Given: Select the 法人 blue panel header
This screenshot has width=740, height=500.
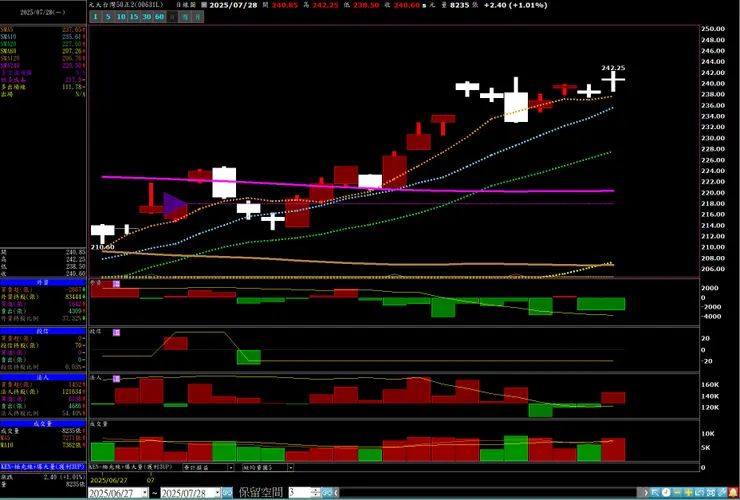Looking at the screenshot, I should 43,378.
